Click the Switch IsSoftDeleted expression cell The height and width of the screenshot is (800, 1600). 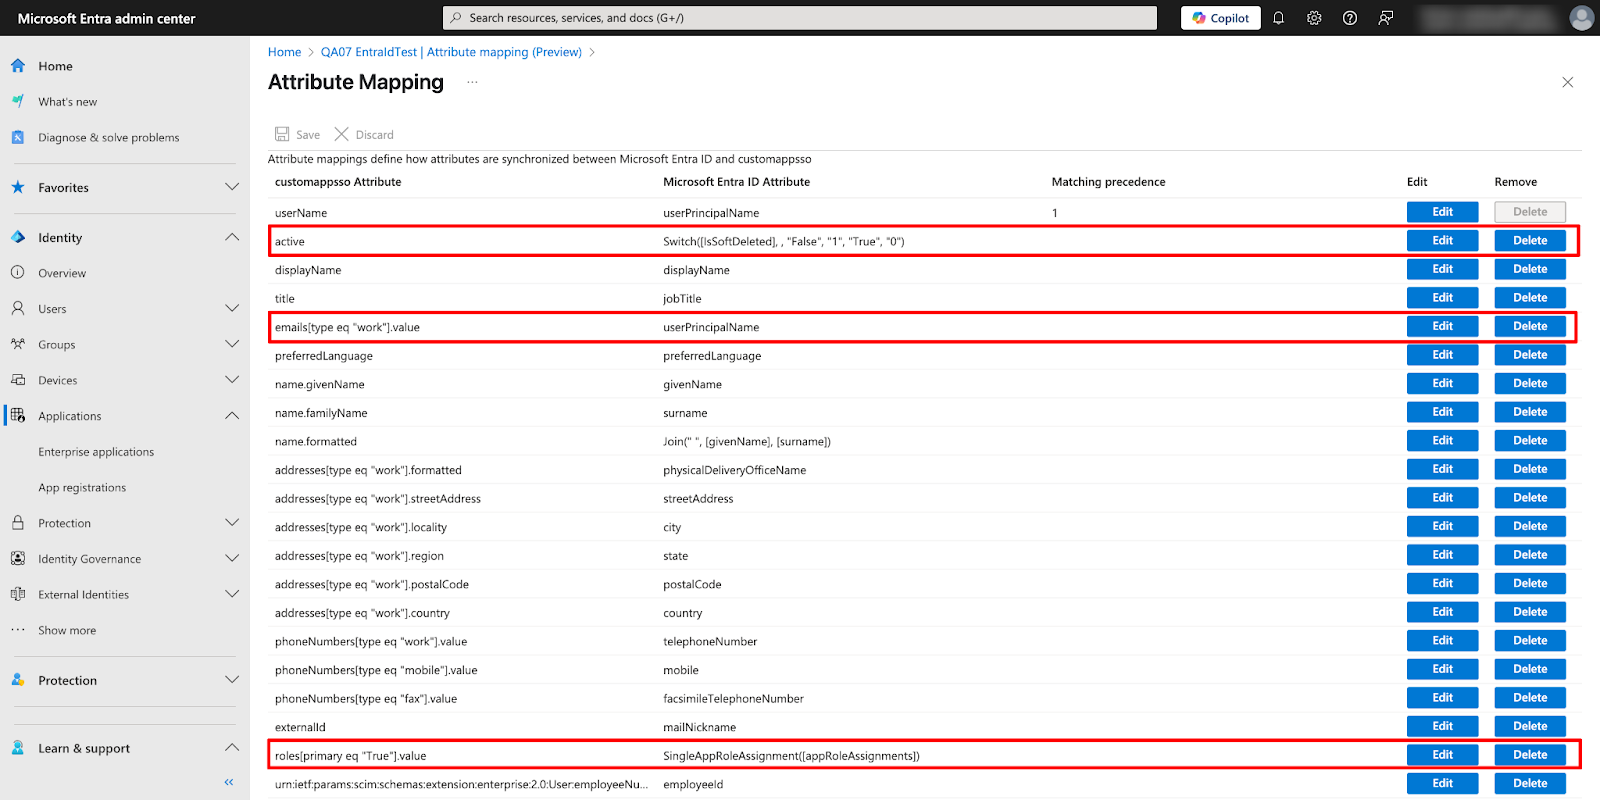(x=783, y=241)
